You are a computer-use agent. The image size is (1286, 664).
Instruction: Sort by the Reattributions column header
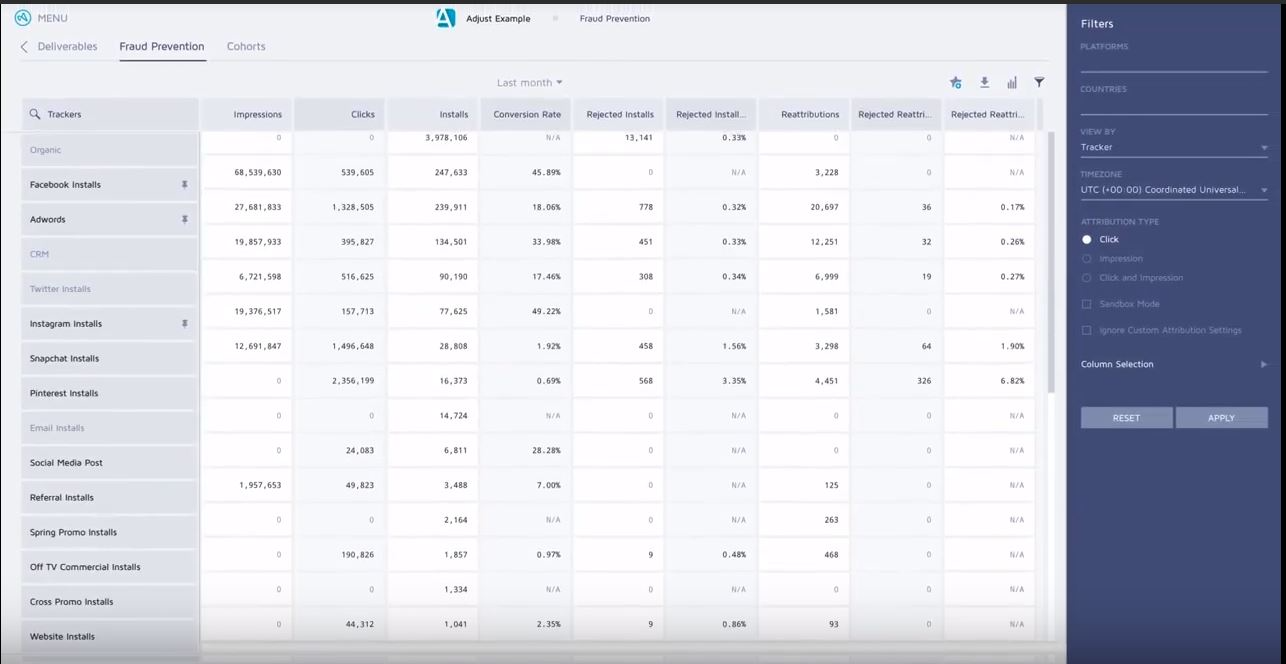tap(805, 114)
